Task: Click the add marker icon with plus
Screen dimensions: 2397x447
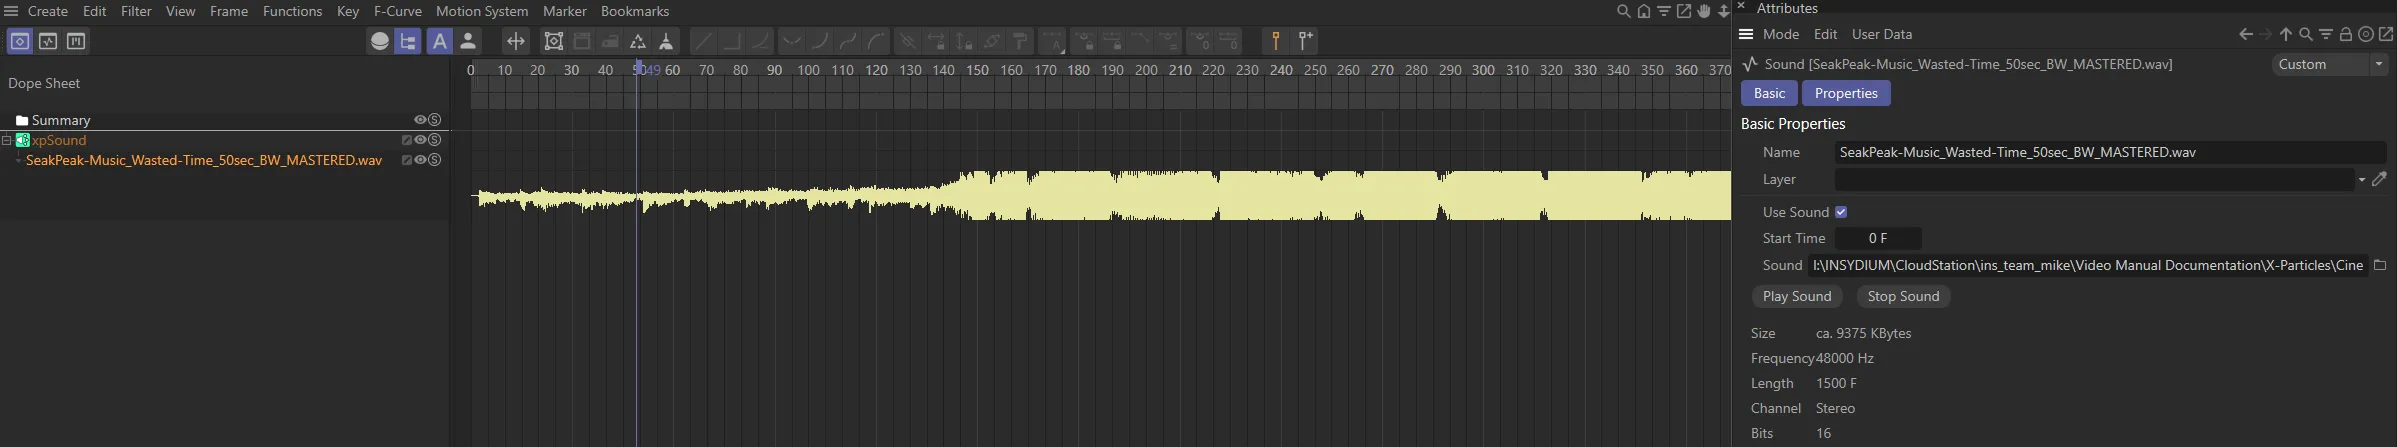Action: [1305, 41]
